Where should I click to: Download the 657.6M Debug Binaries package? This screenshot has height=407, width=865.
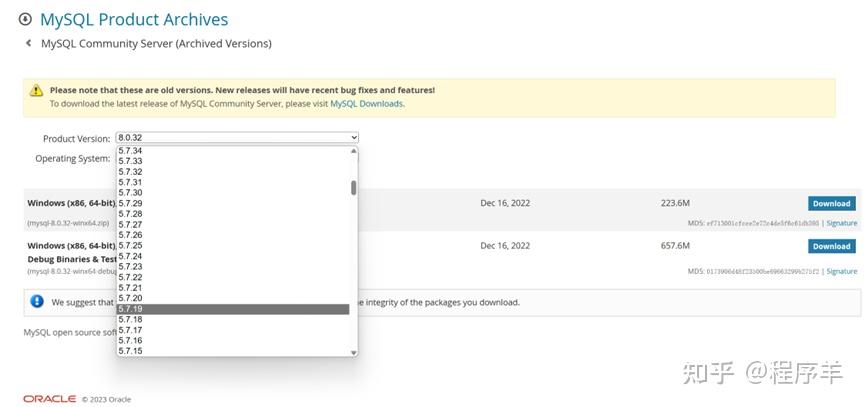click(830, 246)
